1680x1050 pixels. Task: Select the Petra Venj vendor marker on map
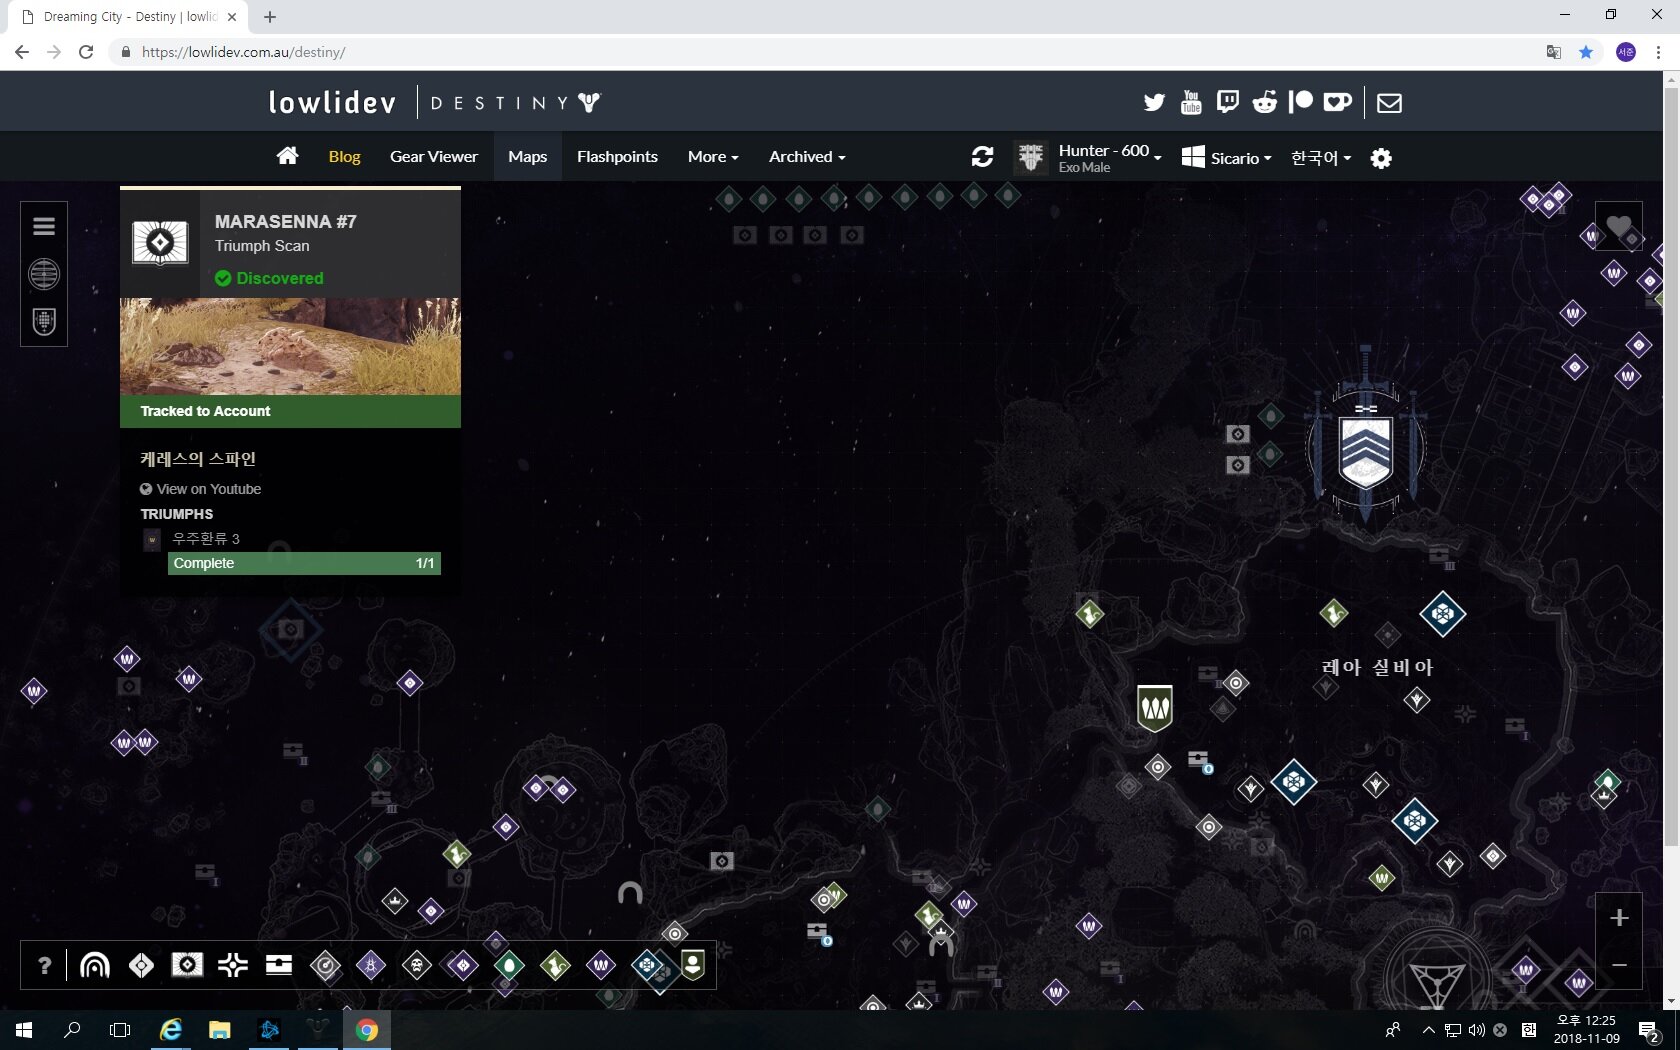point(1155,708)
